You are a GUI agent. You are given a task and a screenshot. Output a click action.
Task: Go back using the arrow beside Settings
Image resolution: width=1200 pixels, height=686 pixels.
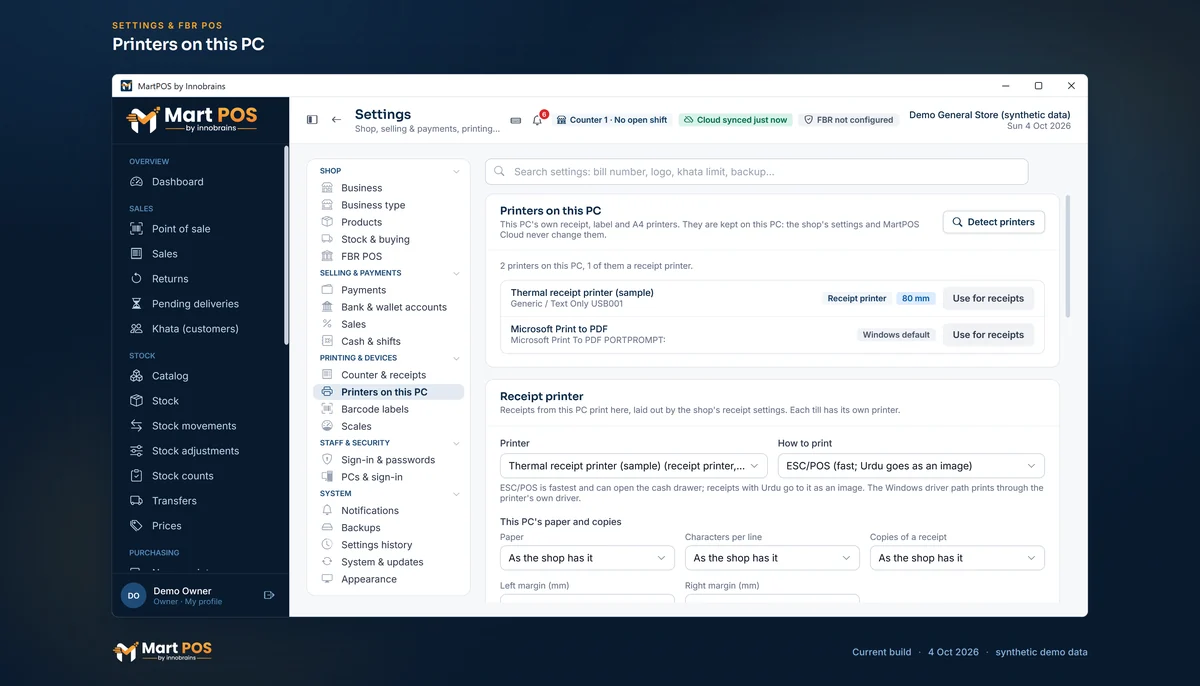[x=336, y=120]
